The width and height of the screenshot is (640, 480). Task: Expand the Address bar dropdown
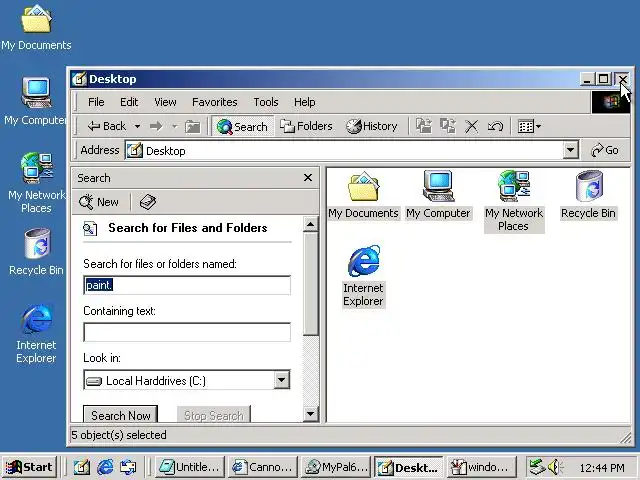[571, 150]
